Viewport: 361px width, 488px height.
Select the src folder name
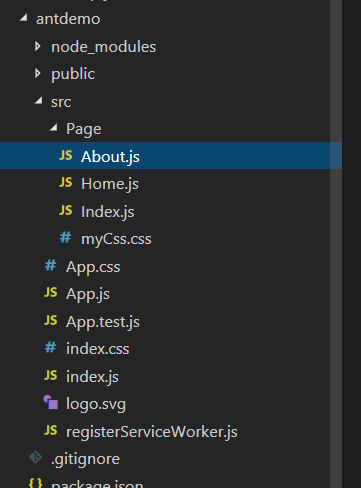[61, 102]
